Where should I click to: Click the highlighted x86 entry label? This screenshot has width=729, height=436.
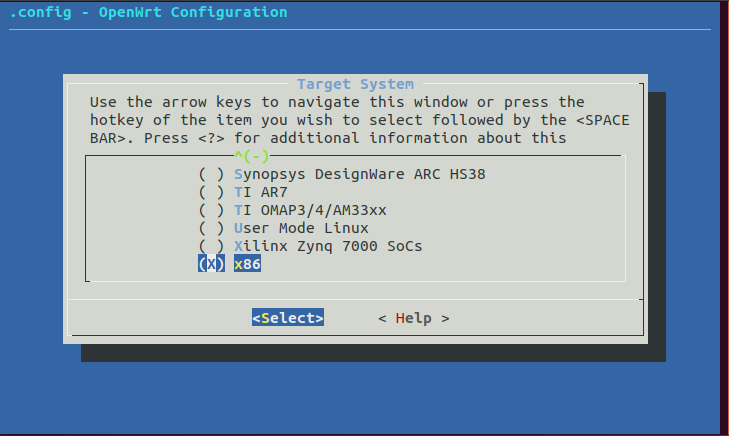click(x=247, y=264)
